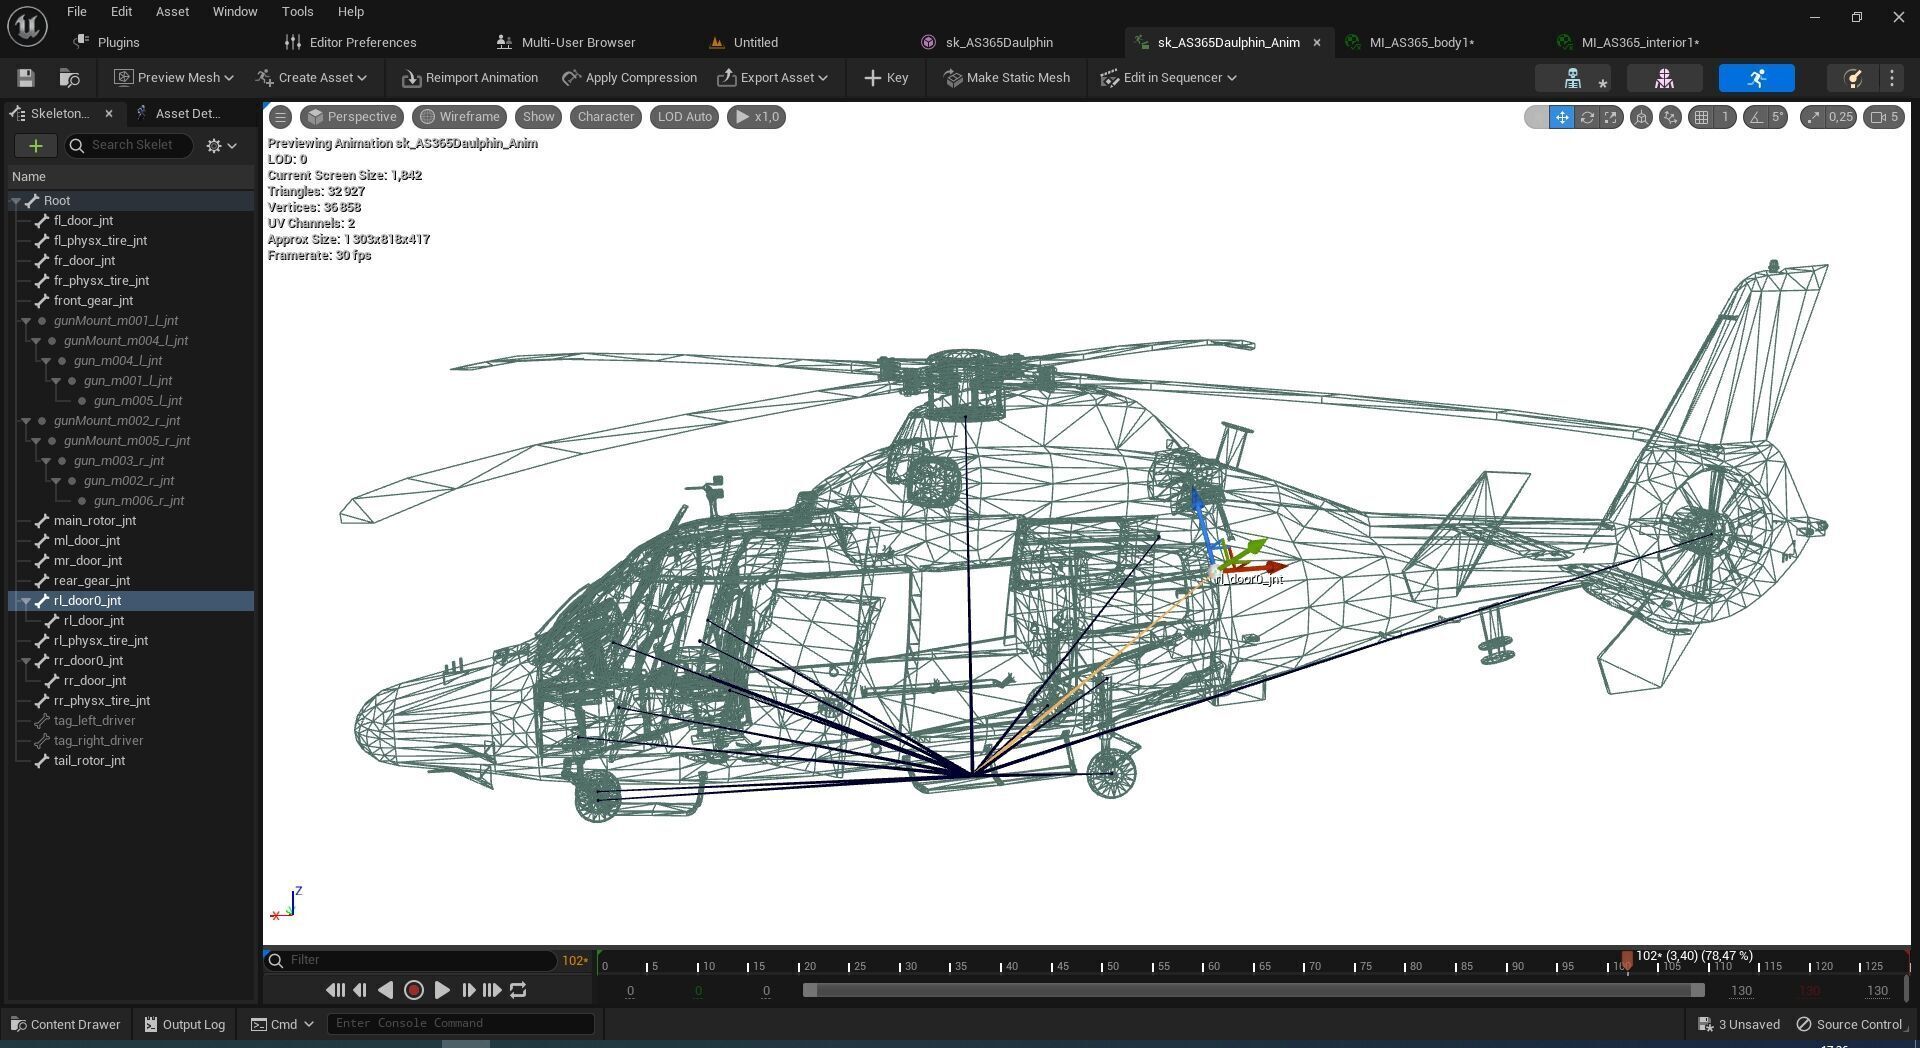Click Make Static Mesh button
The height and width of the screenshot is (1048, 1920).
coord(1007,78)
